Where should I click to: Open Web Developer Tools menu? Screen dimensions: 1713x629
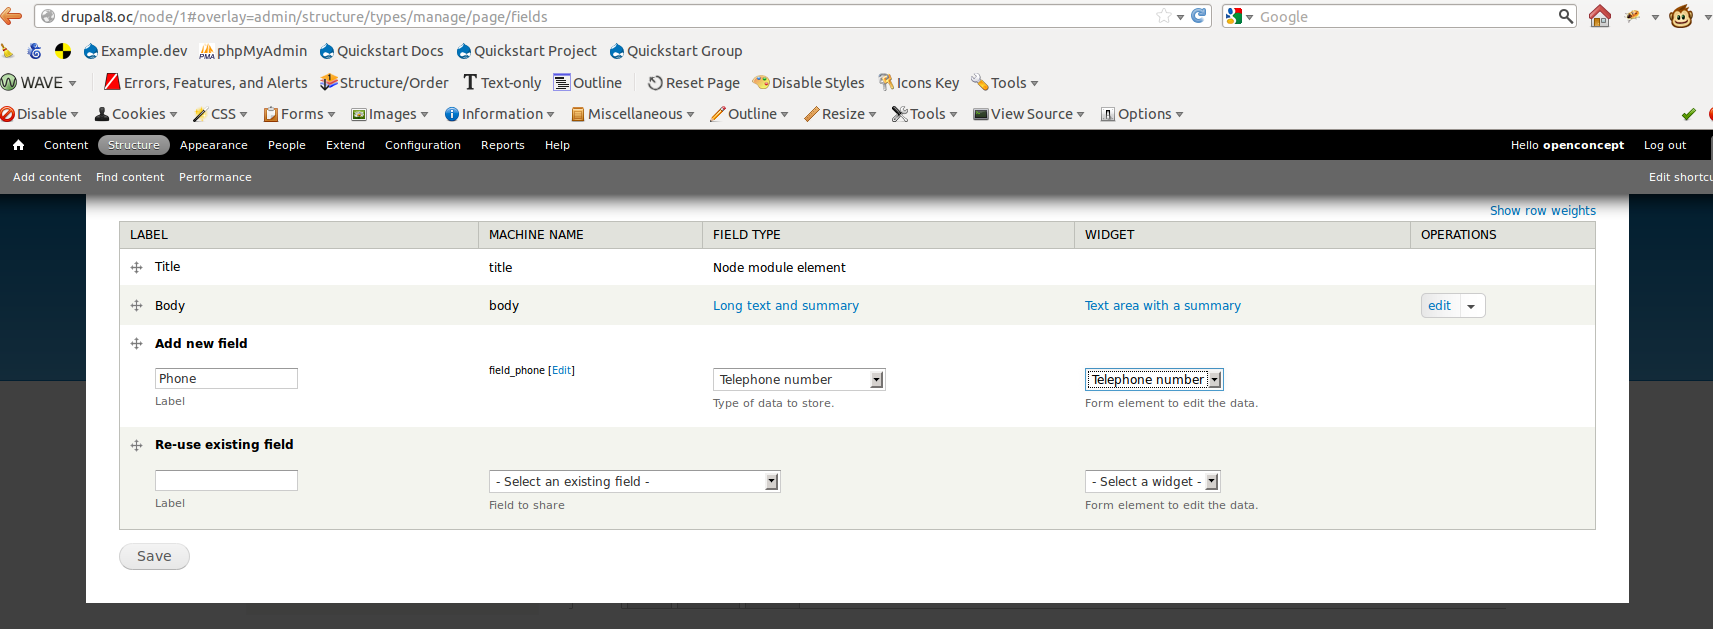[924, 114]
